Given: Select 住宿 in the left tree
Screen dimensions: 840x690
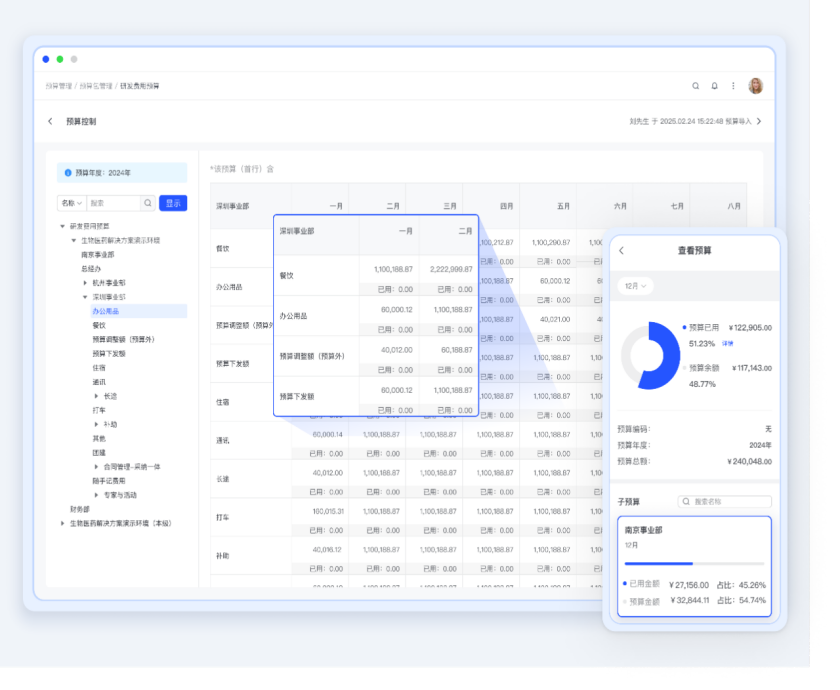Looking at the screenshot, I should 99,368.
